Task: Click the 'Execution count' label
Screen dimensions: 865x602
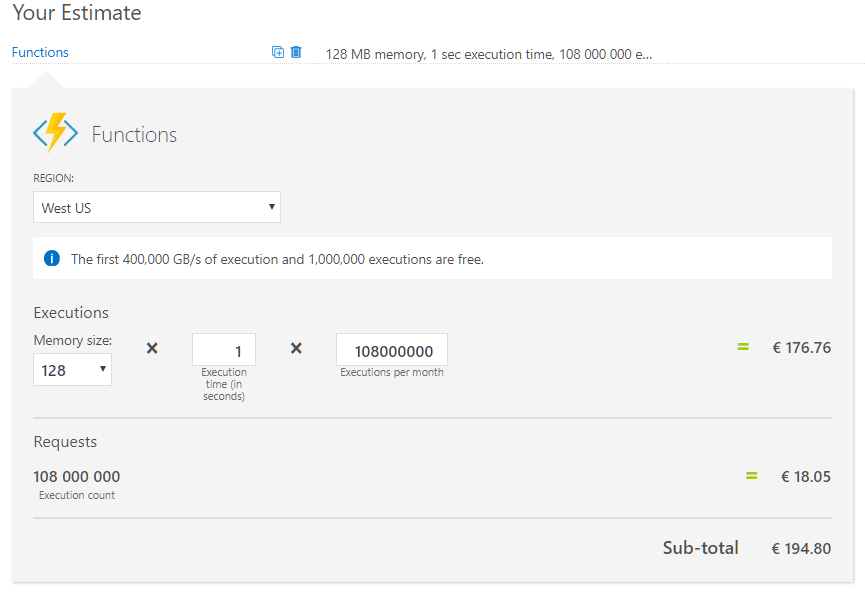Action: (x=77, y=496)
